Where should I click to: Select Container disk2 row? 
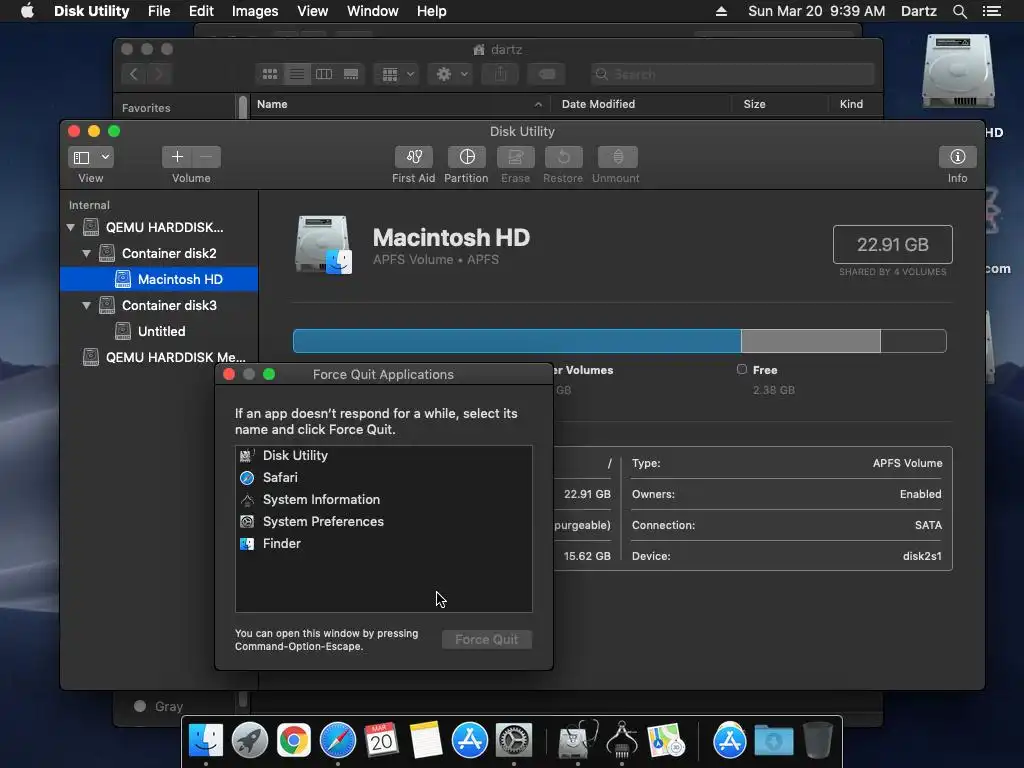159,253
